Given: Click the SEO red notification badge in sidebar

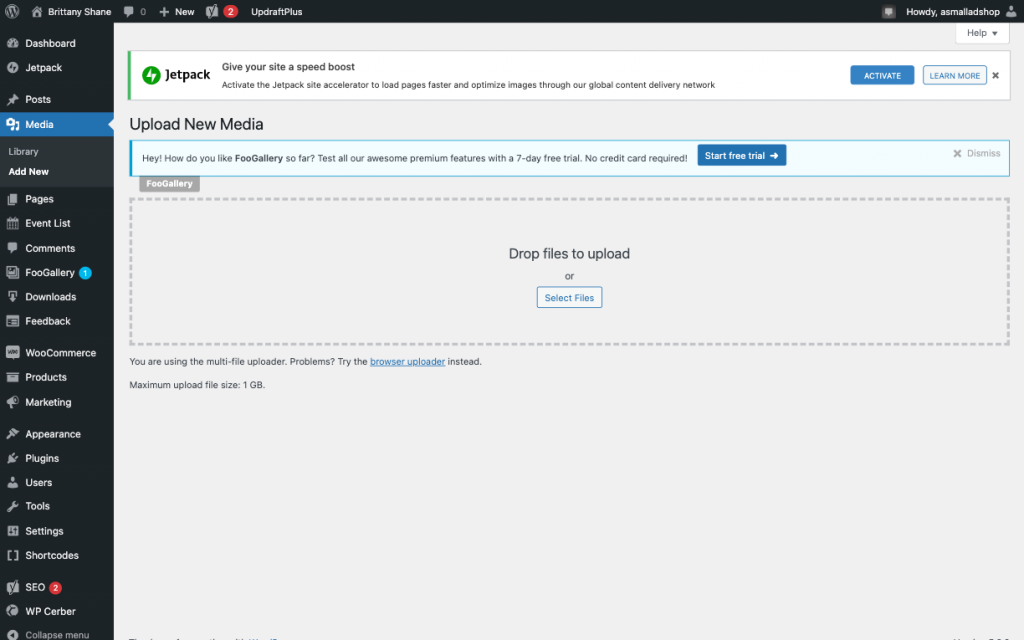Looking at the screenshot, I should [56, 588].
